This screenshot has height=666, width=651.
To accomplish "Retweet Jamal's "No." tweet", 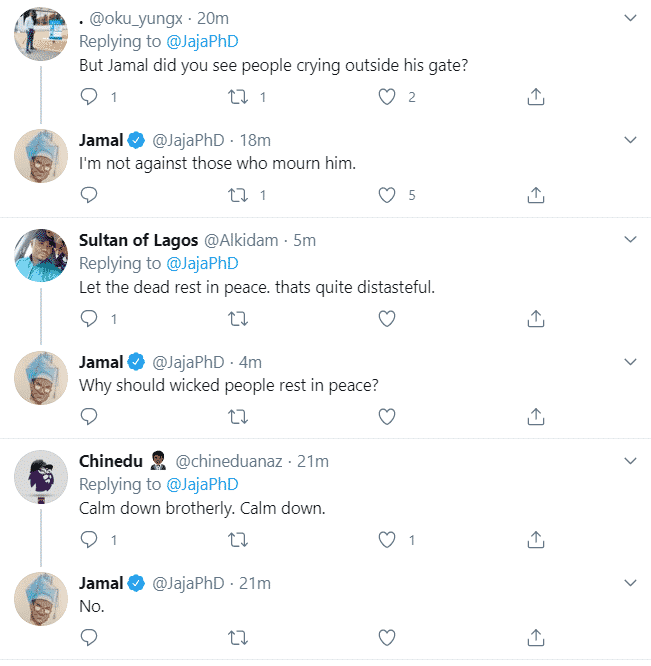I will pos(239,638).
